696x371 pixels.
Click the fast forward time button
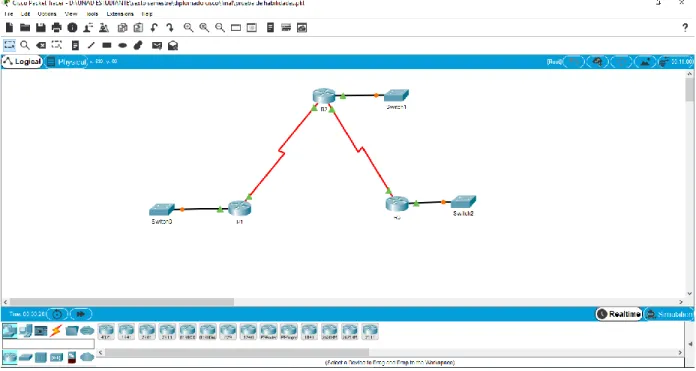81,314
